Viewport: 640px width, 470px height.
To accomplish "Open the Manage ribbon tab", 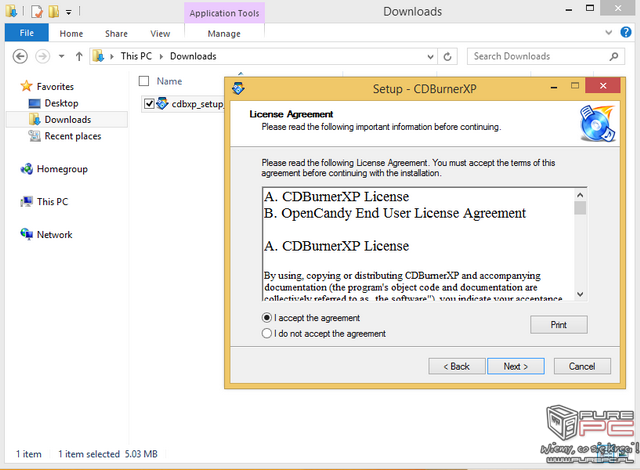I will [224, 33].
